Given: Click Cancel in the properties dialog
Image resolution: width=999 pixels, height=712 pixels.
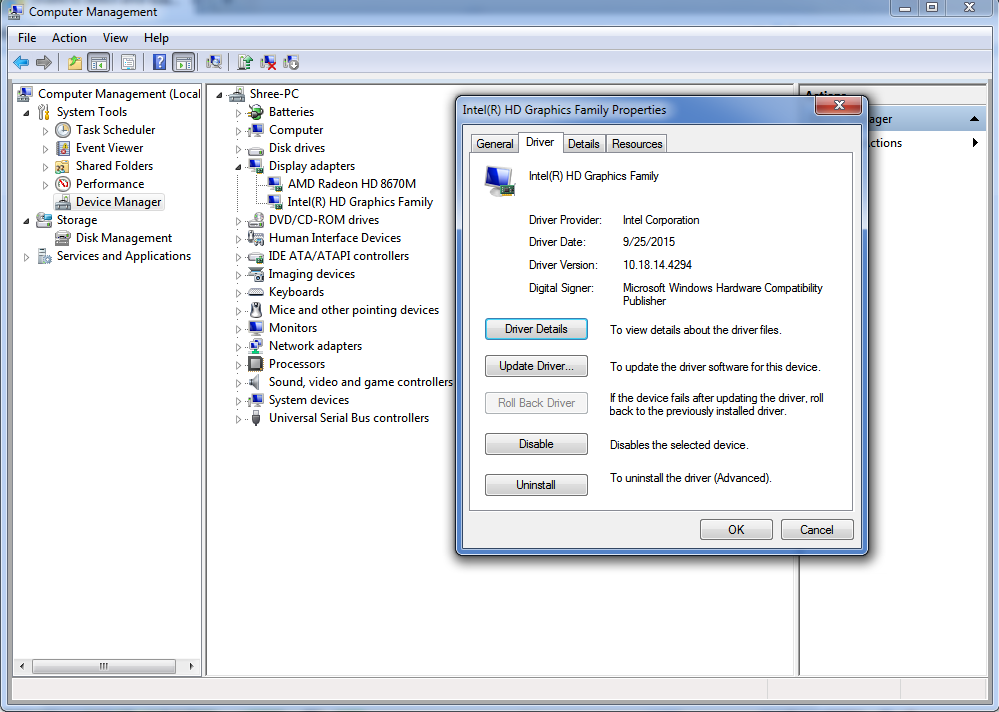Looking at the screenshot, I should pos(817,530).
